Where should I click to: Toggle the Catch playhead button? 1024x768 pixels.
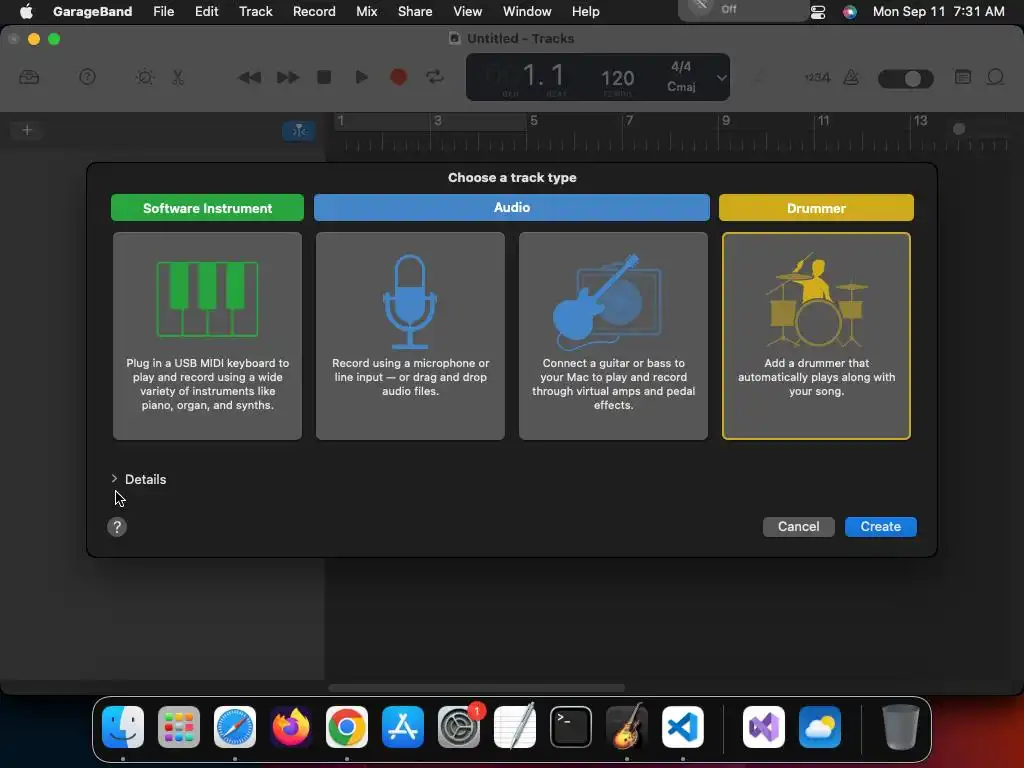299,131
